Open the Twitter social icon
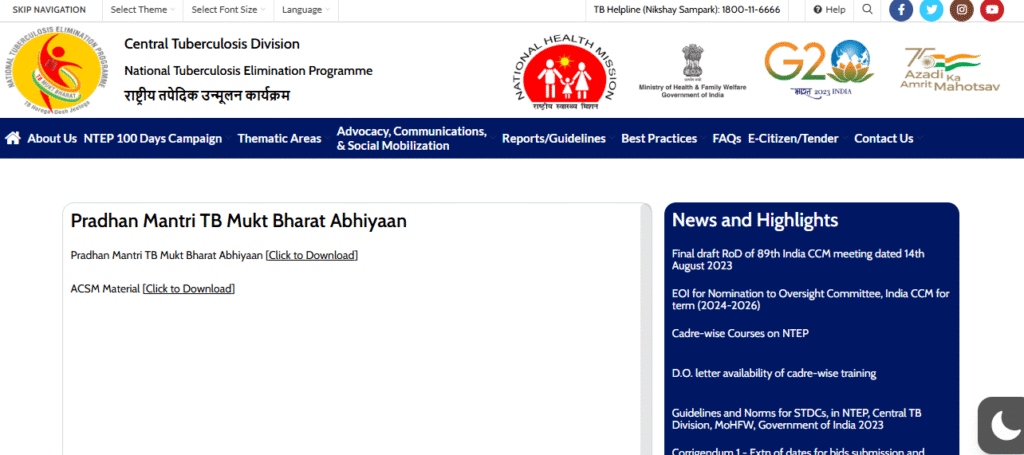The width and height of the screenshot is (1024, 455). coord(931,10)
